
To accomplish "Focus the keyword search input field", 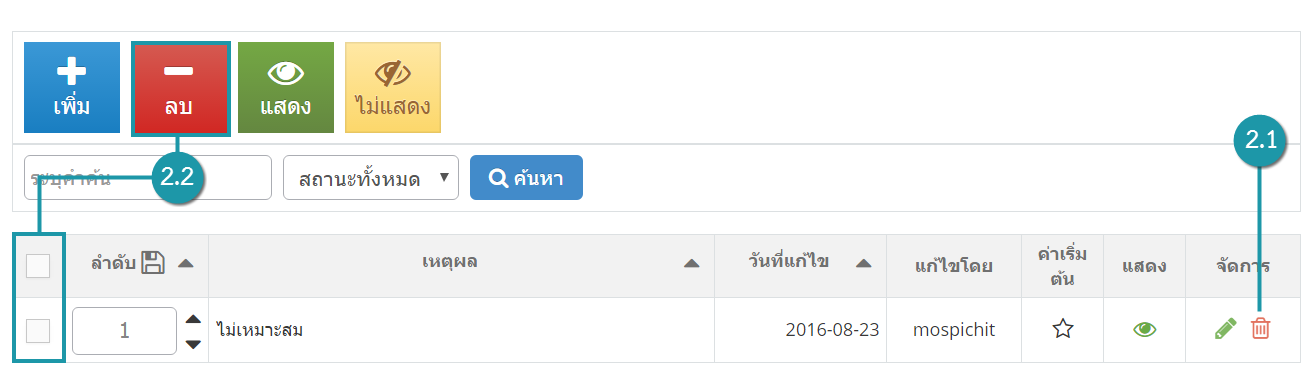I will (x=148, y=178).
